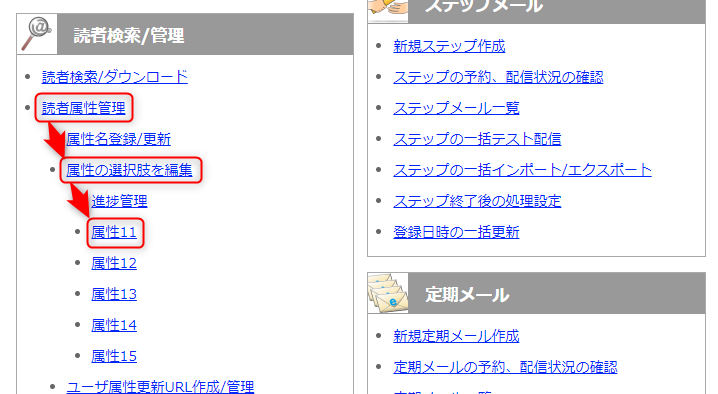Open 読者属性管理 link
This screenshot has height=394, width=718.
tap(83, 108)
